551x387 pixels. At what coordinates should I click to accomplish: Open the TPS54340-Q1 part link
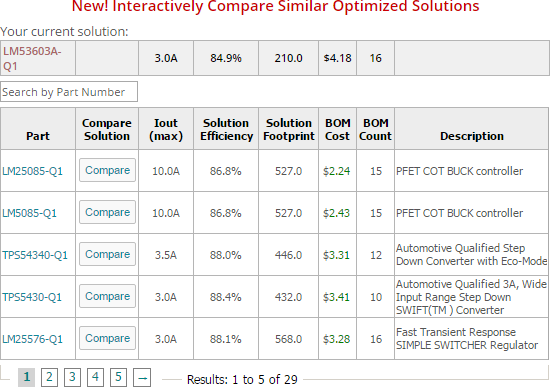pos(35,255)
